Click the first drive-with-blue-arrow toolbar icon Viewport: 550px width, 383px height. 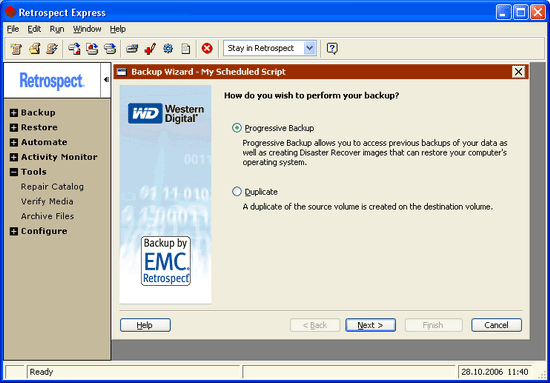(74, 48)
